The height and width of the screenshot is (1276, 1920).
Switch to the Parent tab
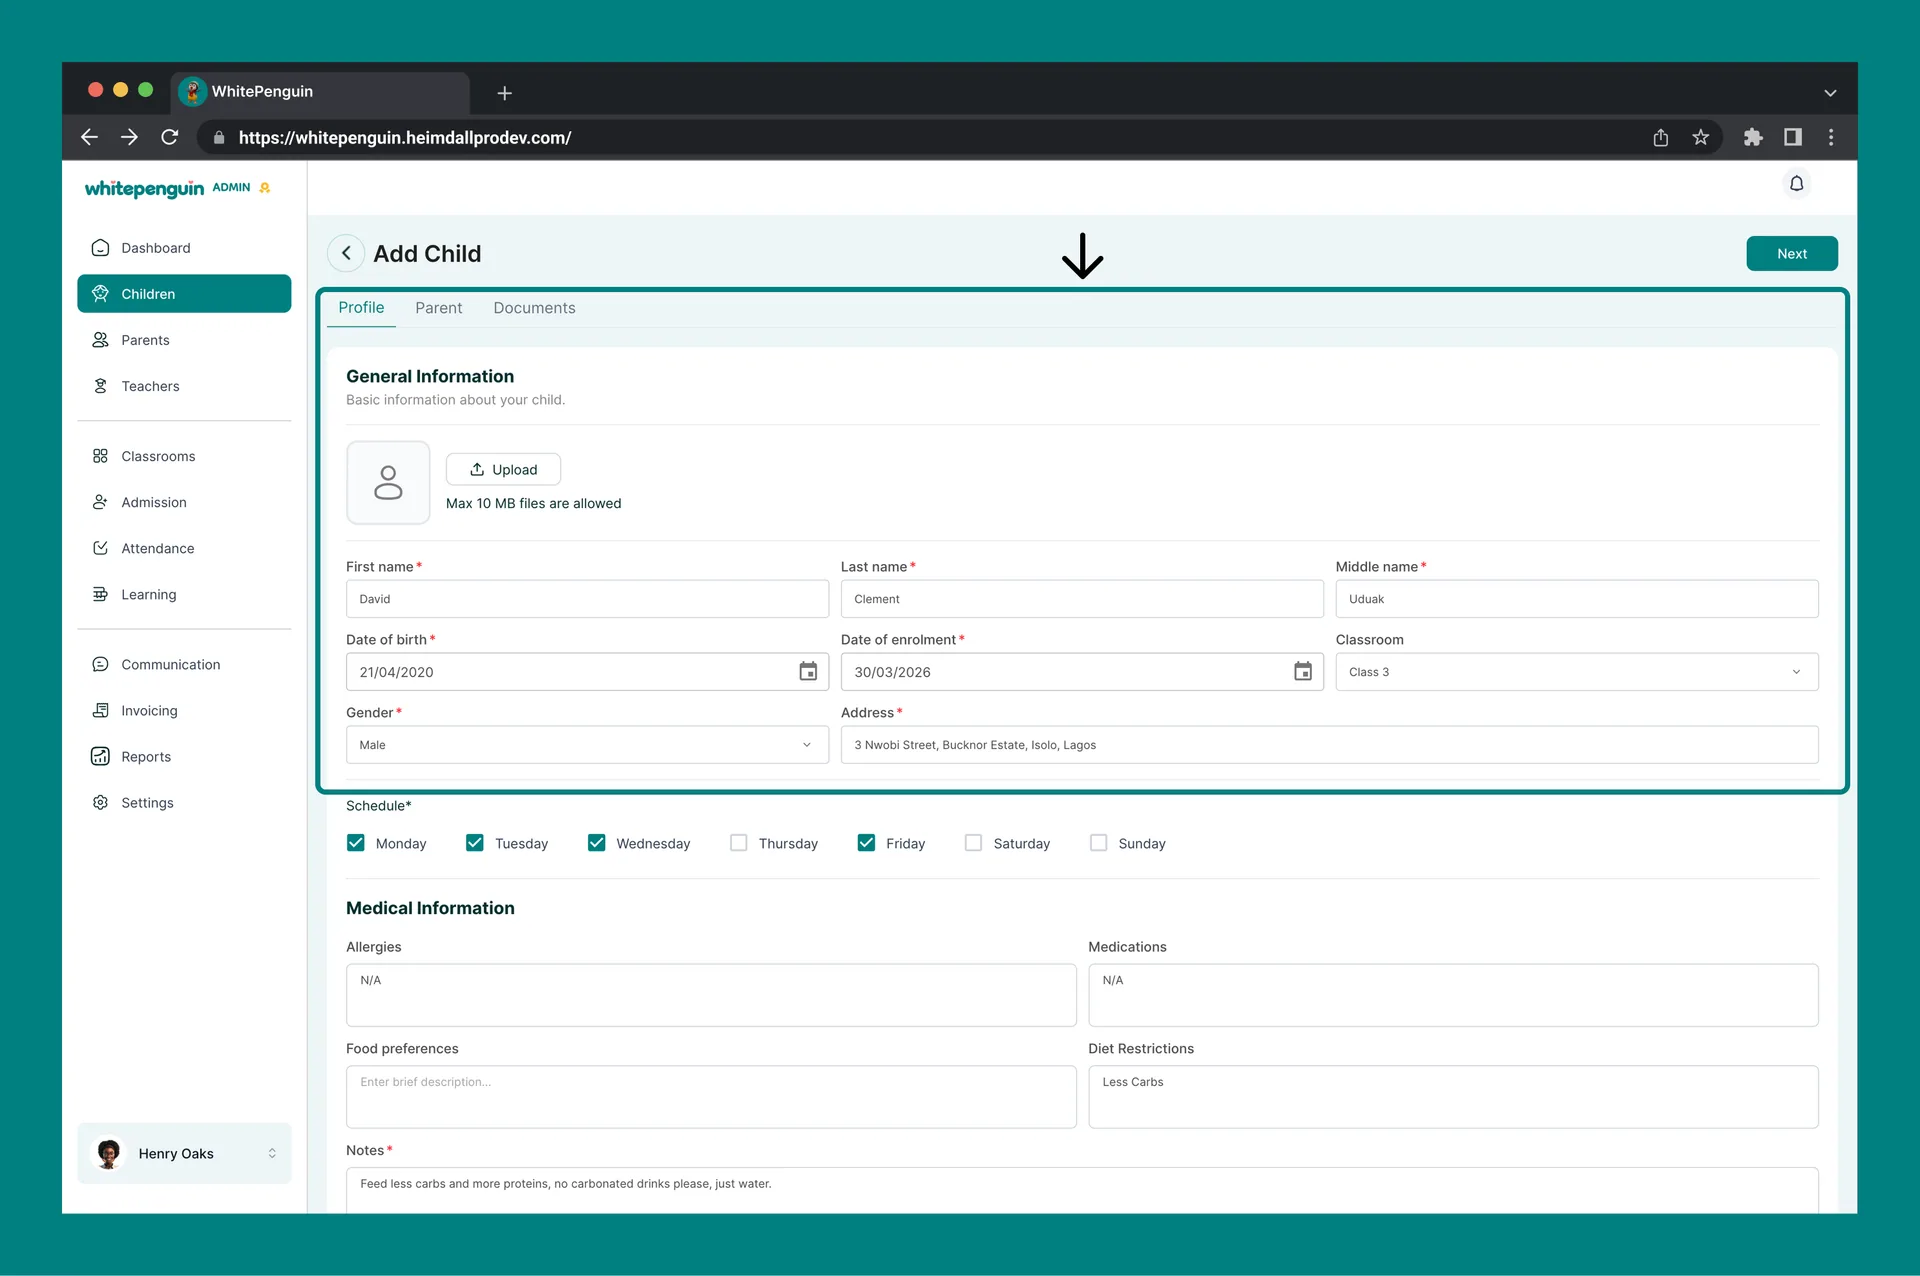tap(439, 308)
